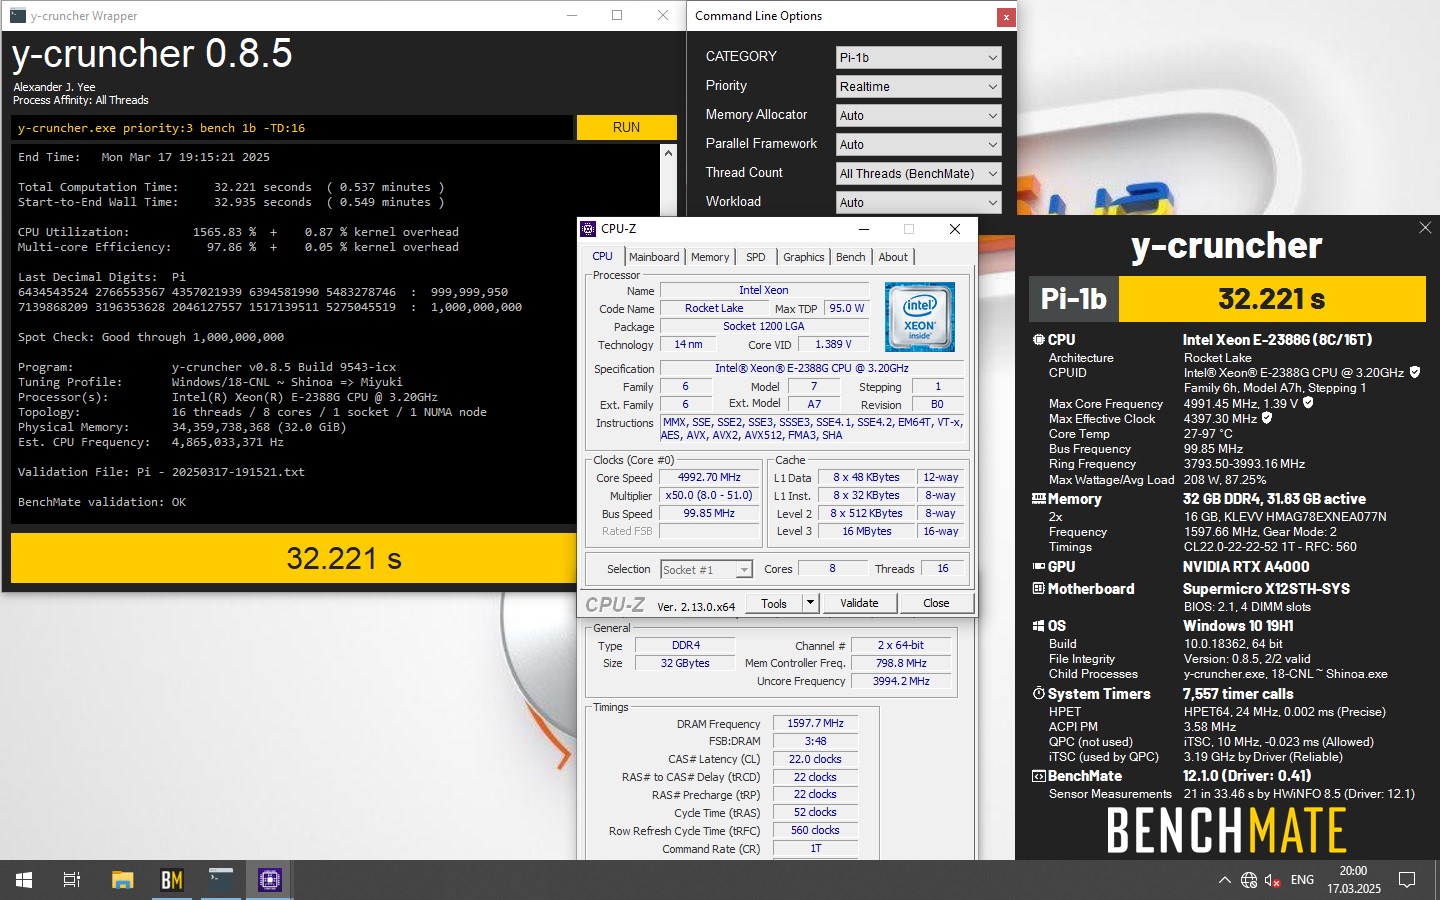Switch to CPU-Z taskbar icon
Viewport: 1440px width, 900px height.
click(270, 880)
